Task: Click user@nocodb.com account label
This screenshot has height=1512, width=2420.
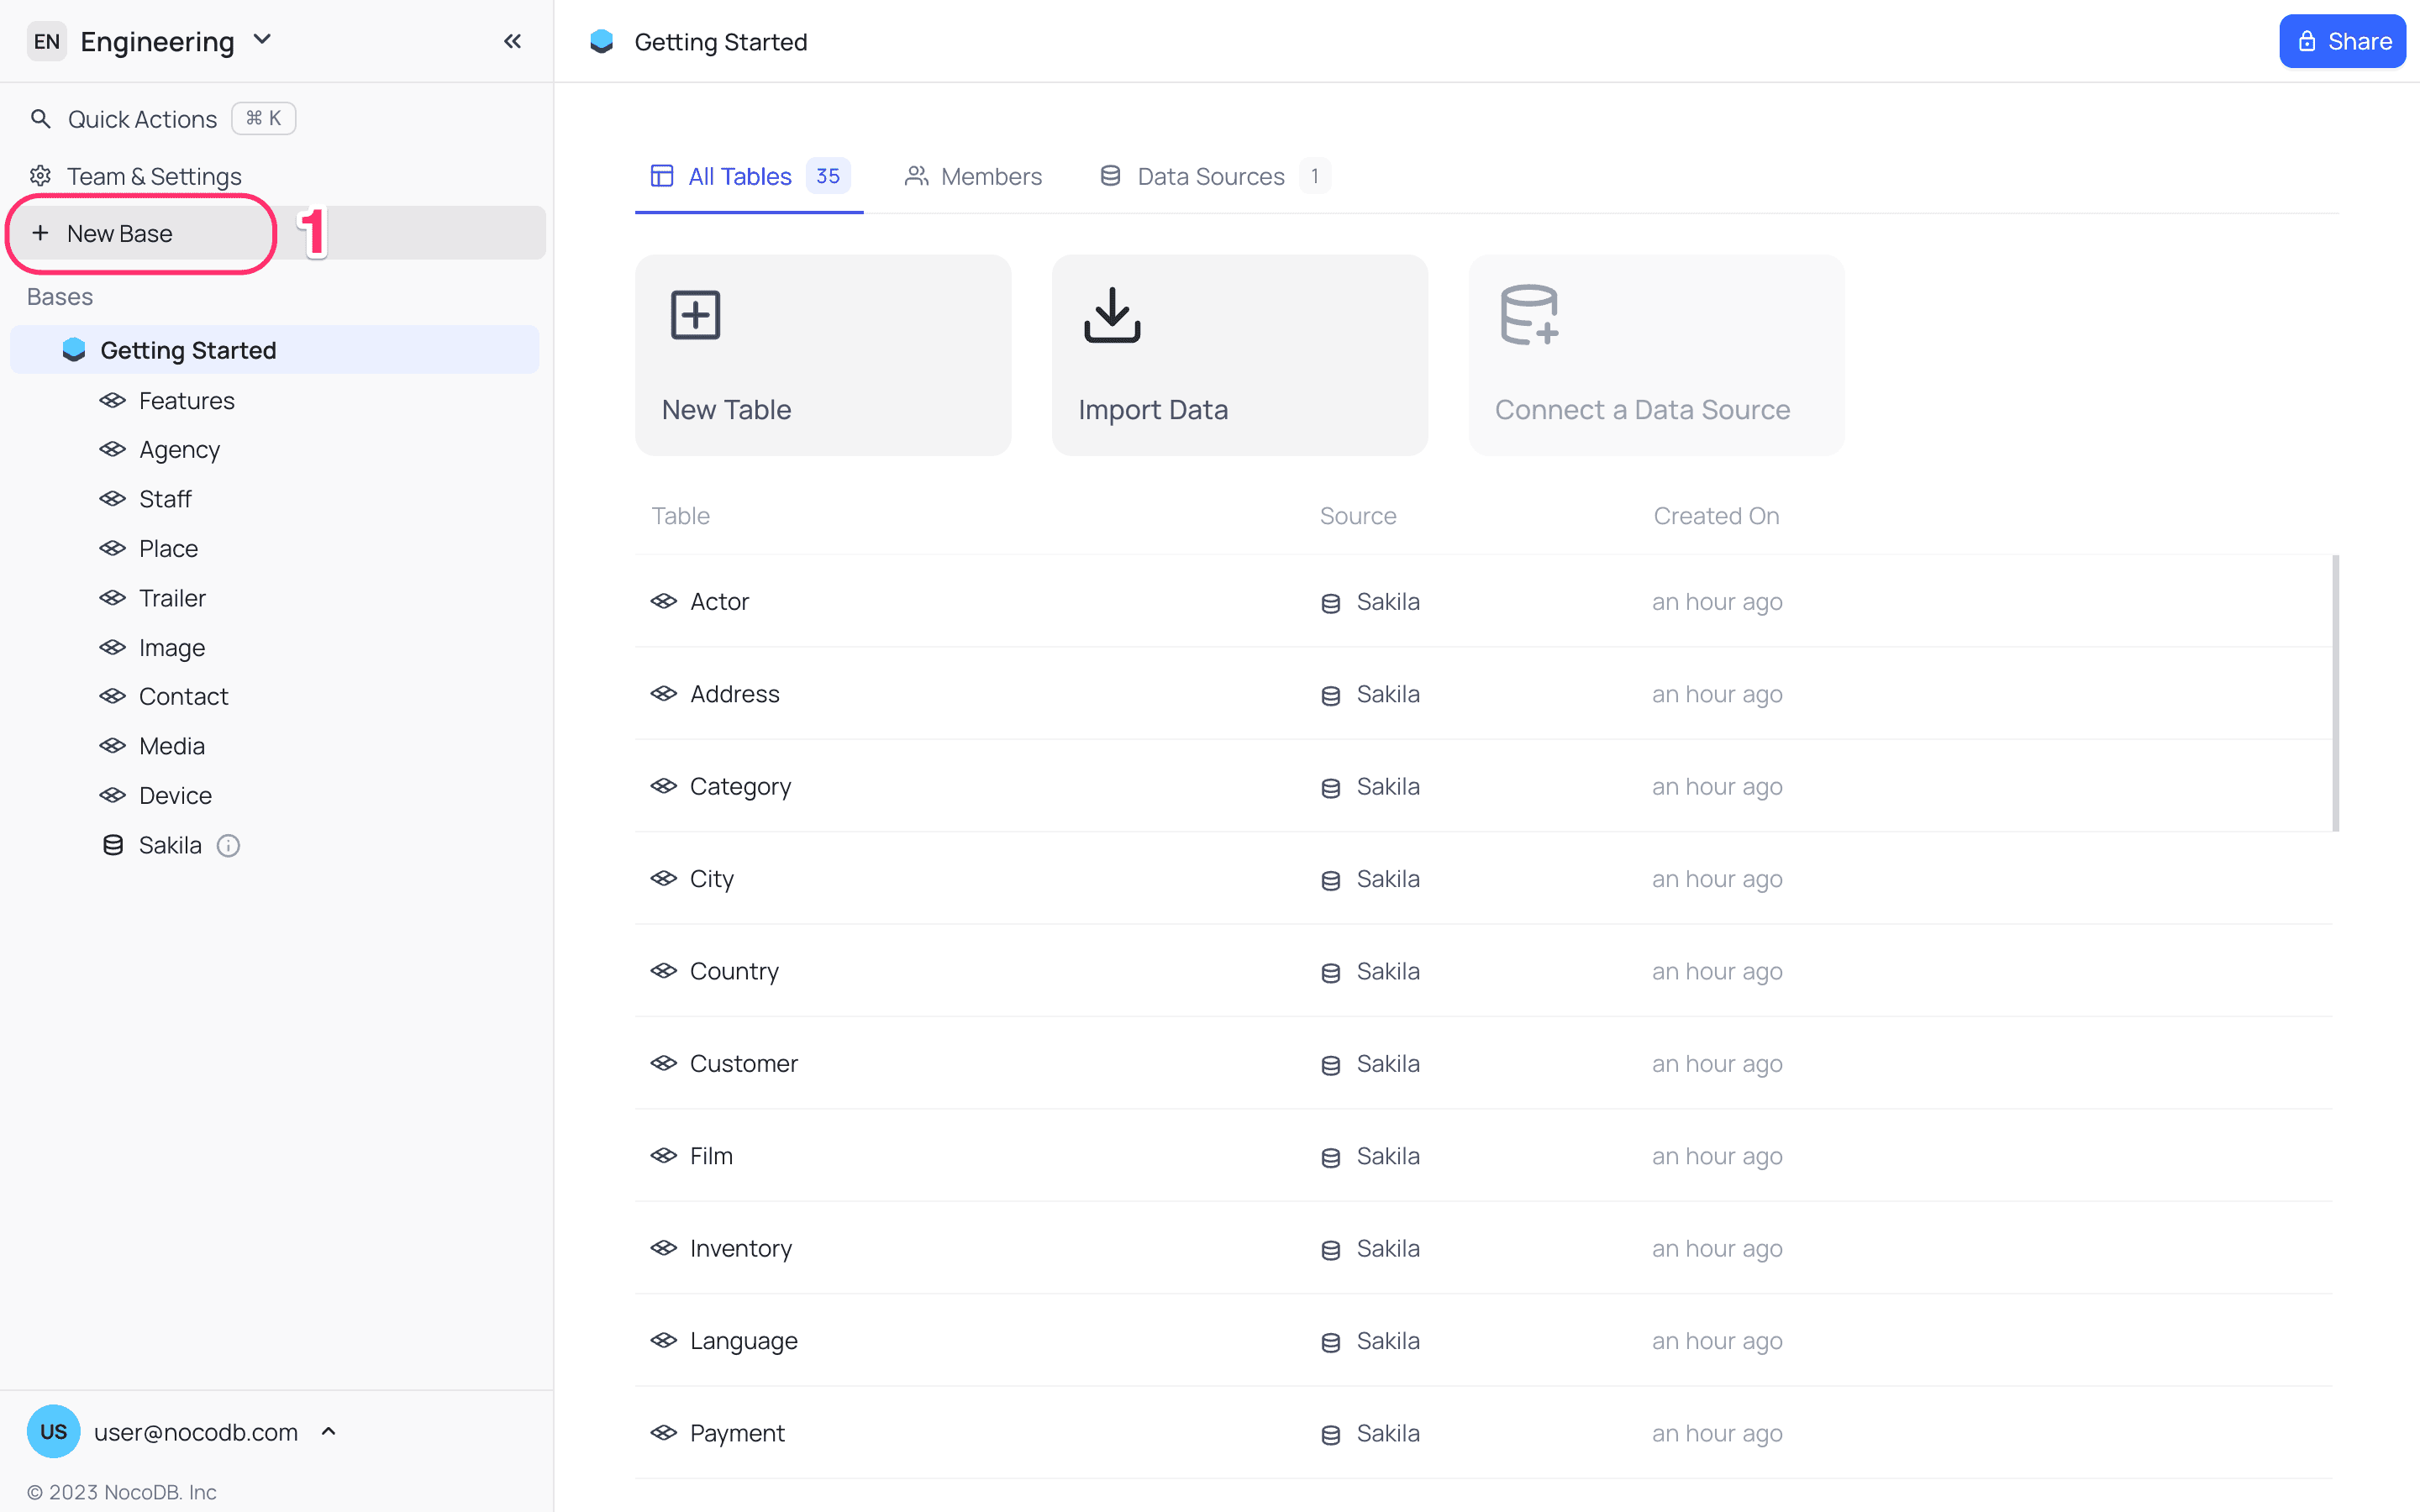Action: click(196, 1432)
